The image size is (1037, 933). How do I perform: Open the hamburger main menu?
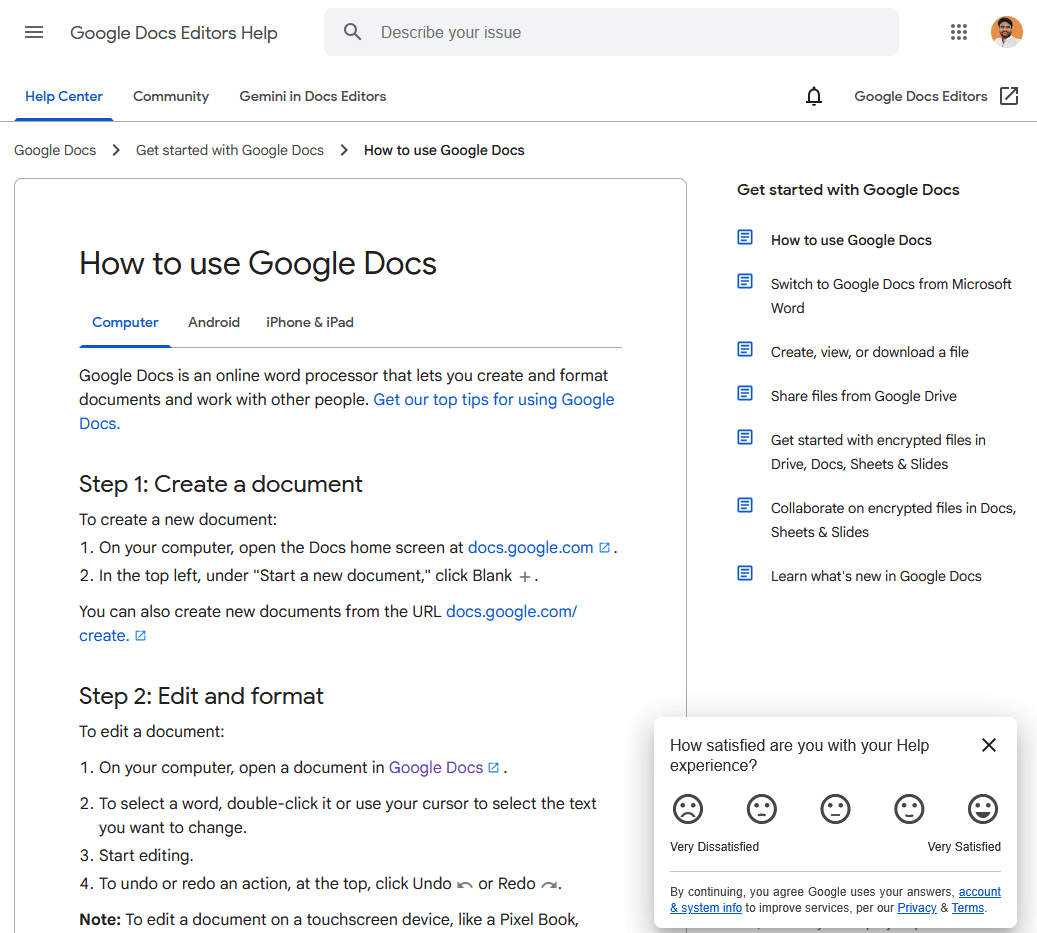point(34,32)
